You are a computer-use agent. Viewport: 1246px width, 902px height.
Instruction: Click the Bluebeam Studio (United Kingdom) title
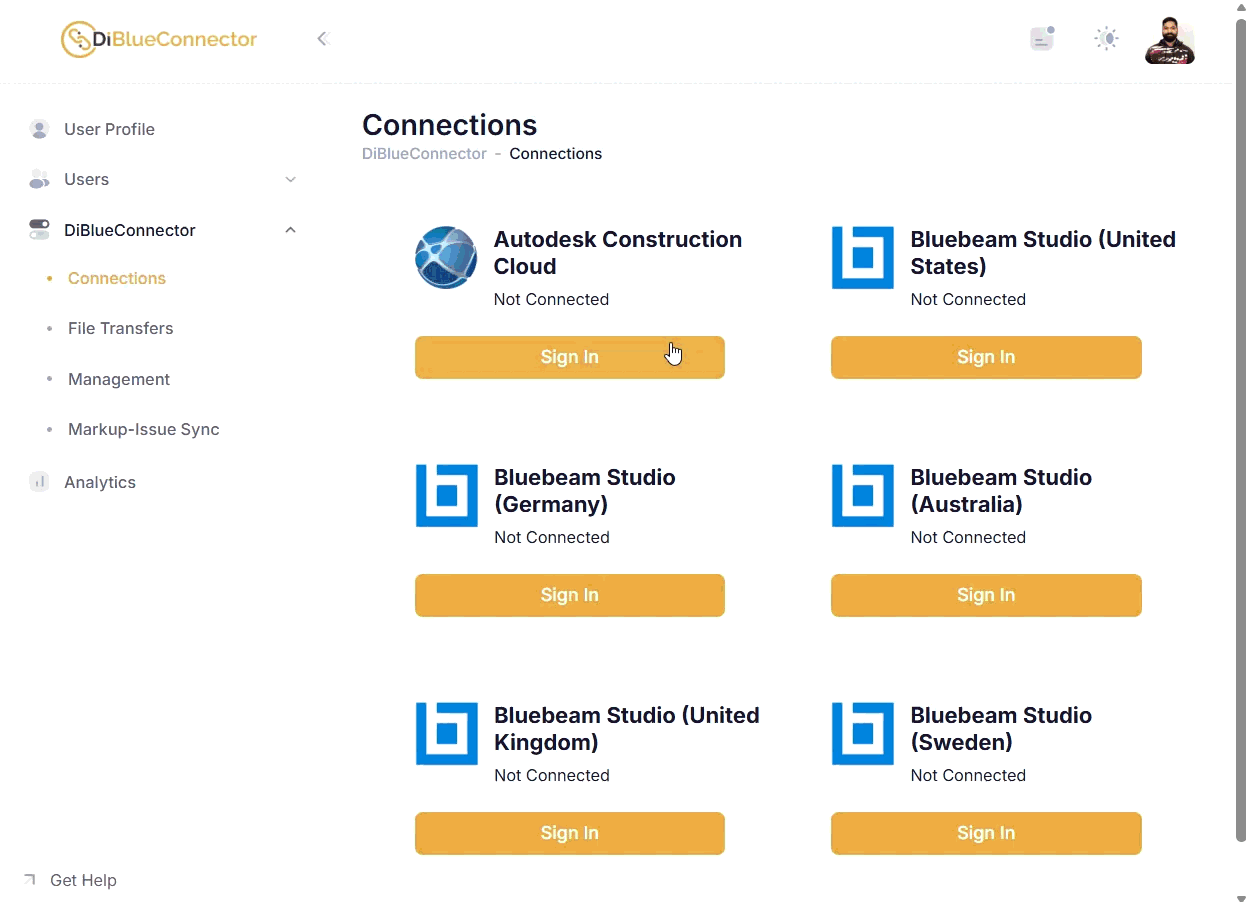point(627,729)
